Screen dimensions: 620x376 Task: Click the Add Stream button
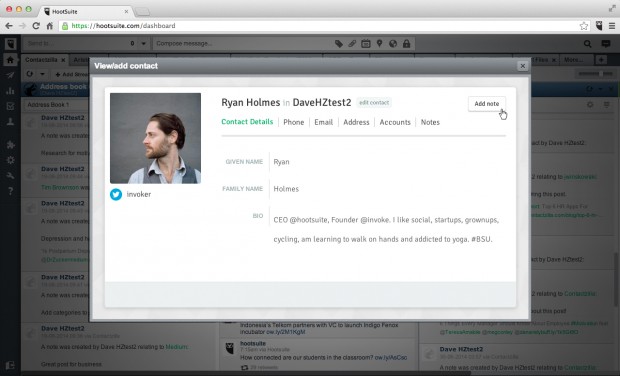click(72, 74)
